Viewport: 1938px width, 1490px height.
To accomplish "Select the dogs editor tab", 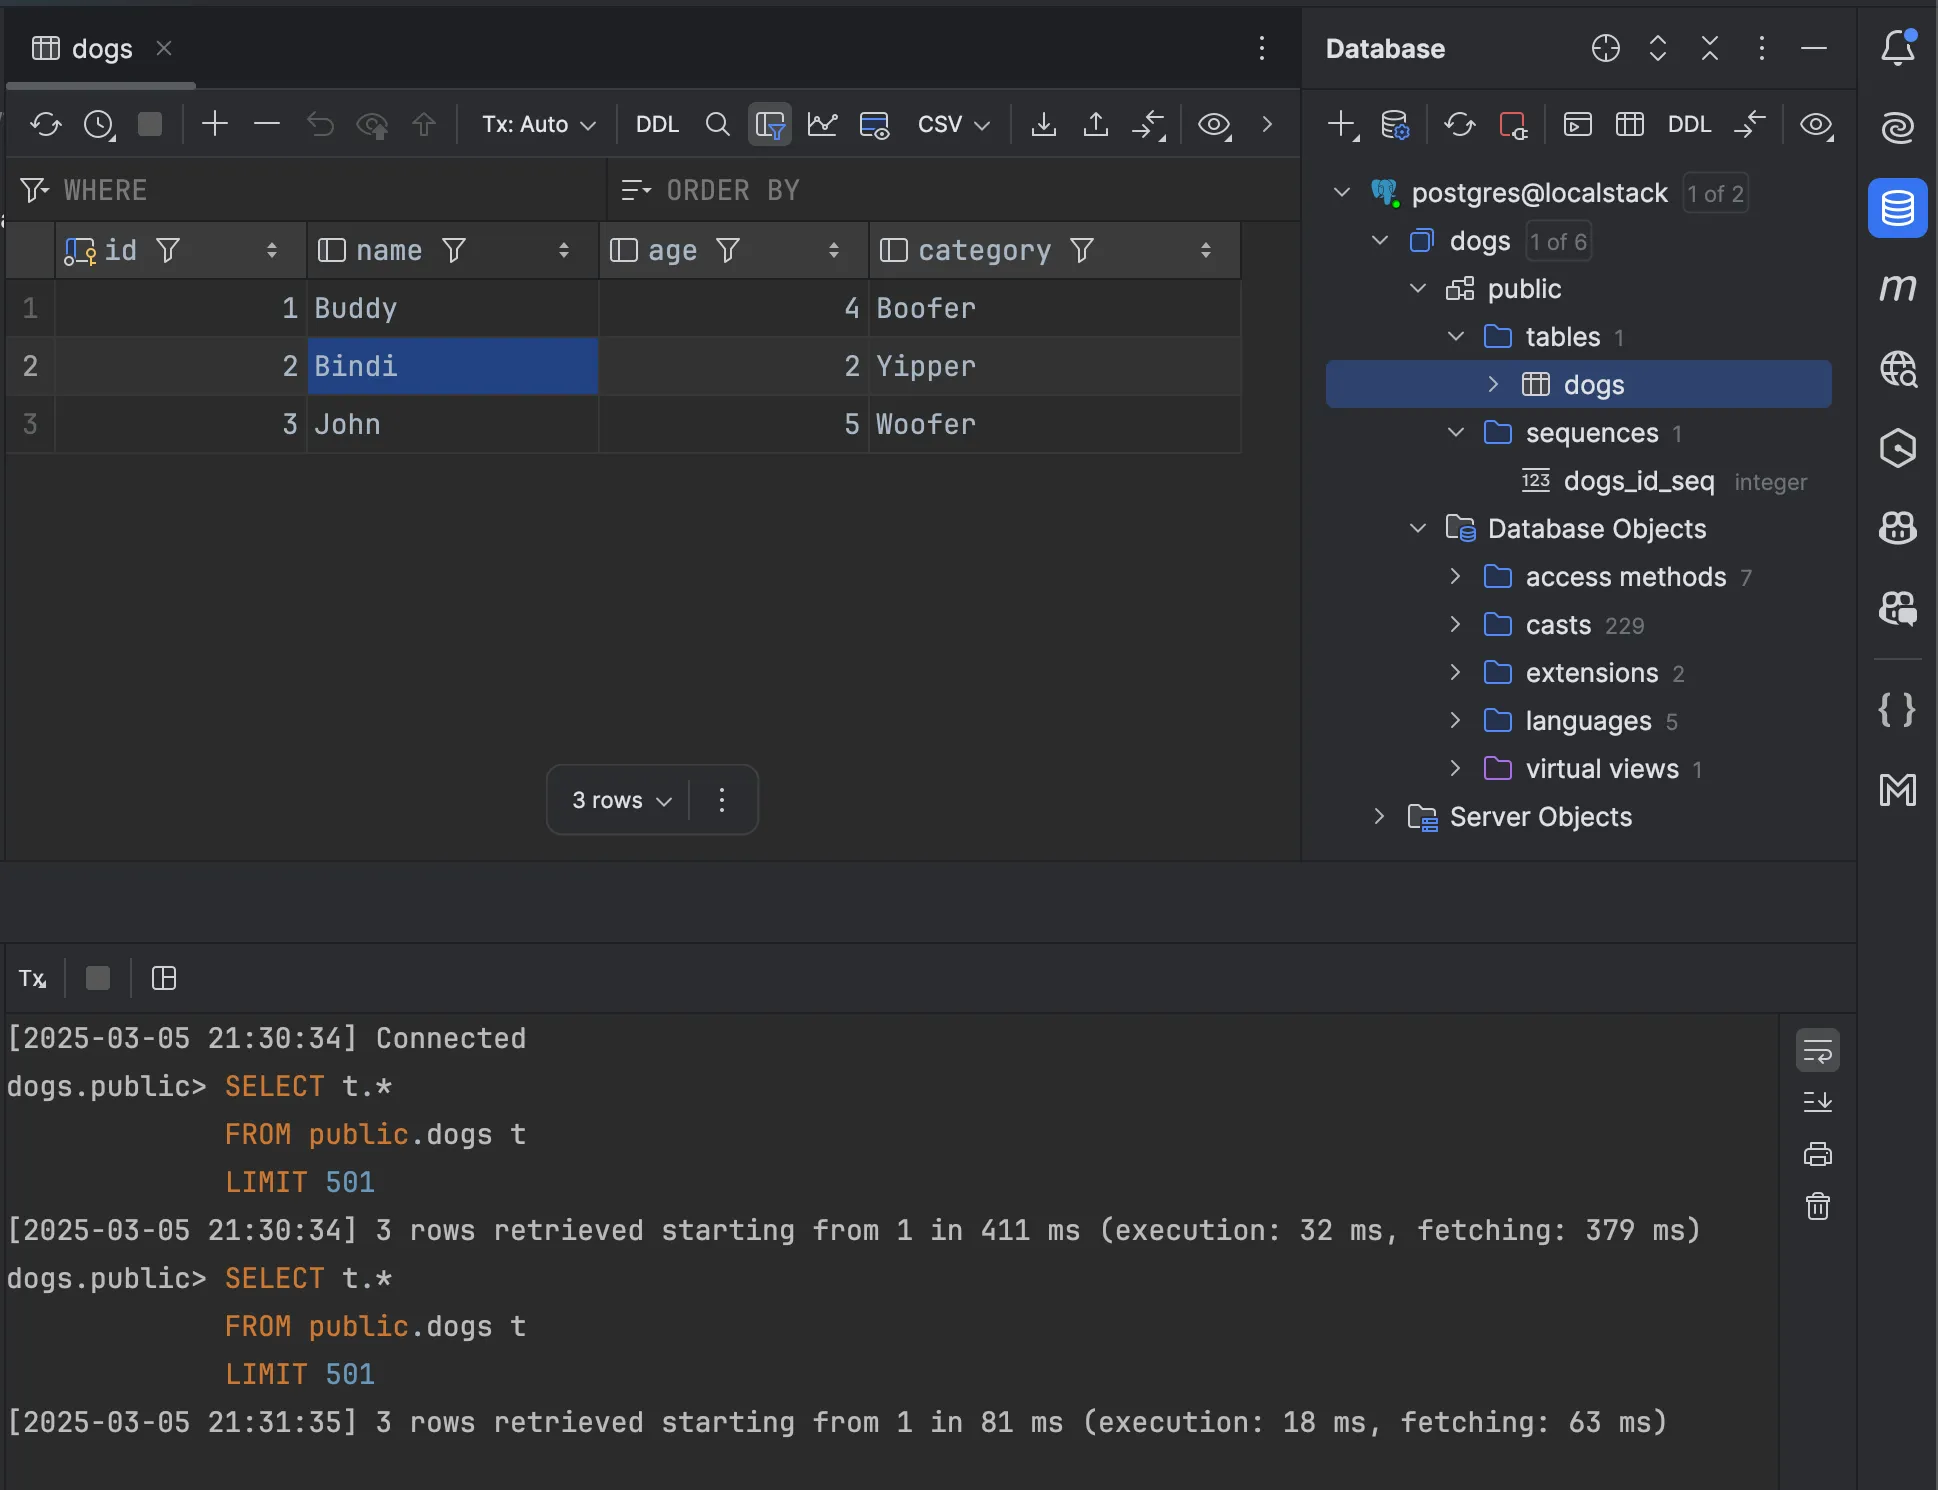I will tap(100, 49).
